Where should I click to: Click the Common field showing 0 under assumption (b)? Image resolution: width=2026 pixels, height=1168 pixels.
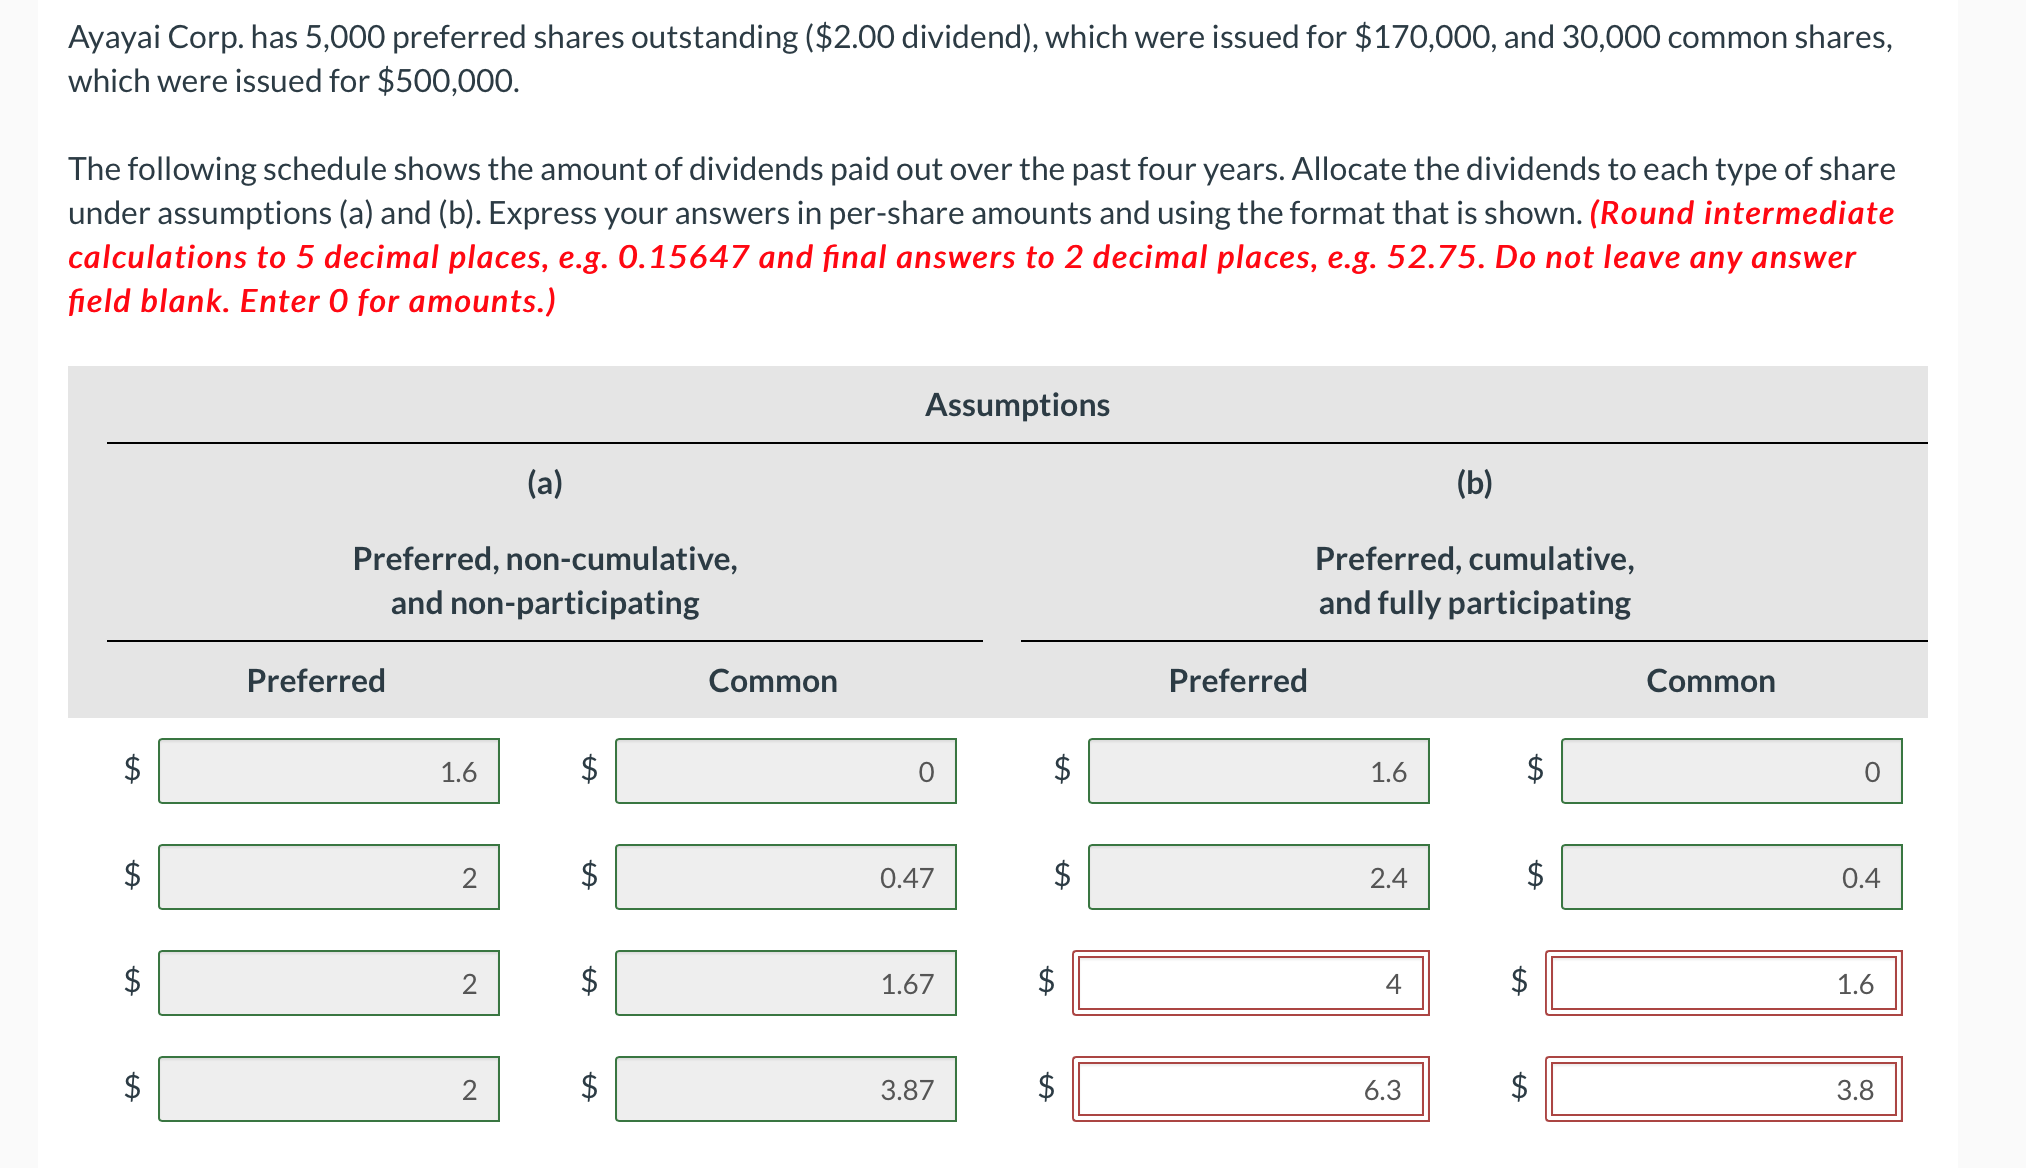(x=1732, y=771)
